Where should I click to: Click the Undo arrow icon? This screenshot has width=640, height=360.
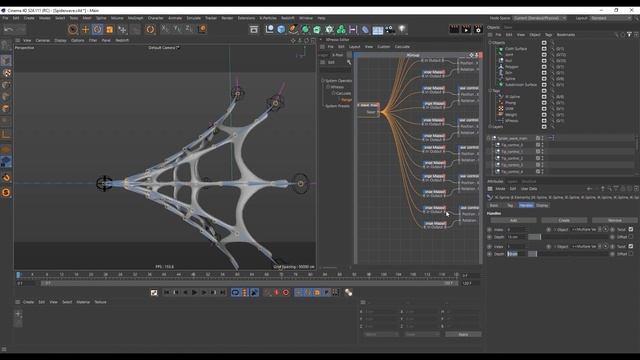9,29
